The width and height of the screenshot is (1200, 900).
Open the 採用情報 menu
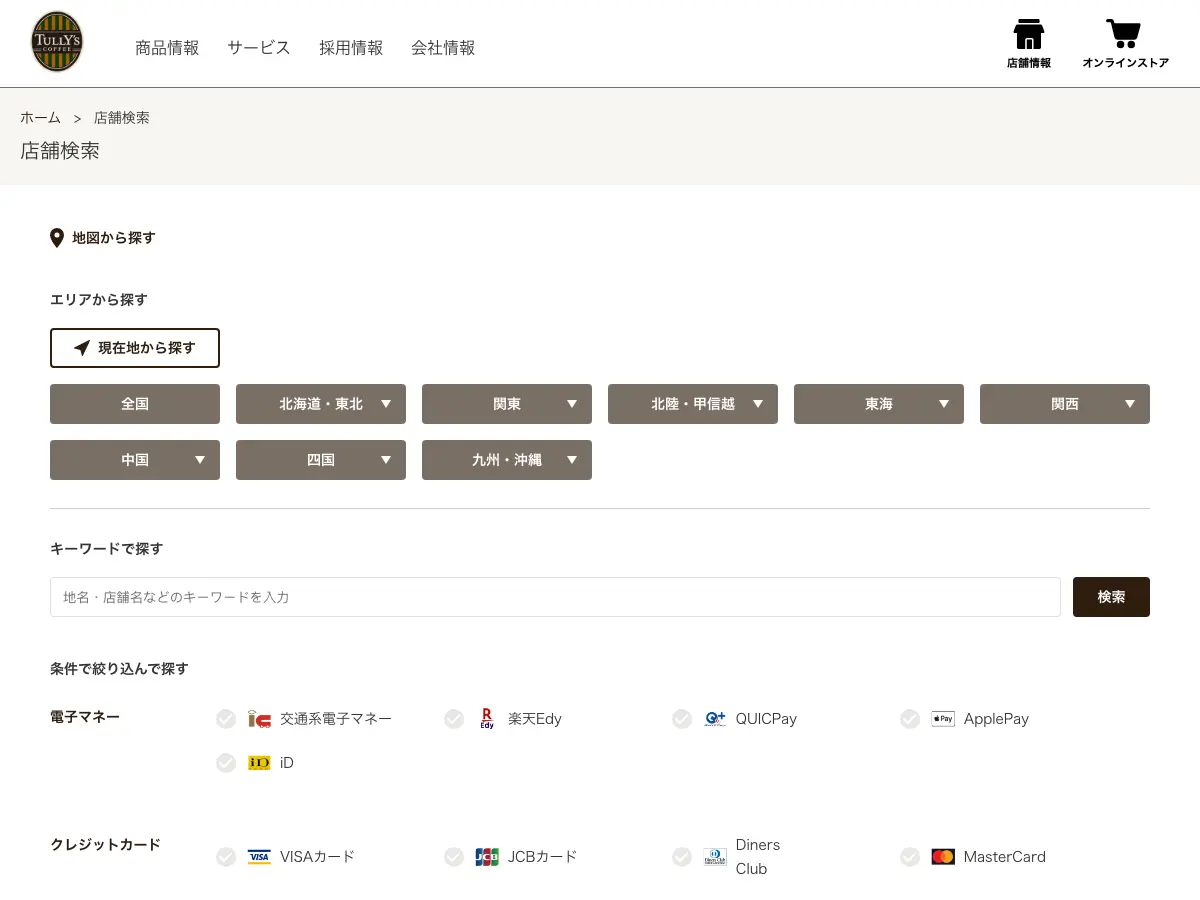(x=351, y=48)
